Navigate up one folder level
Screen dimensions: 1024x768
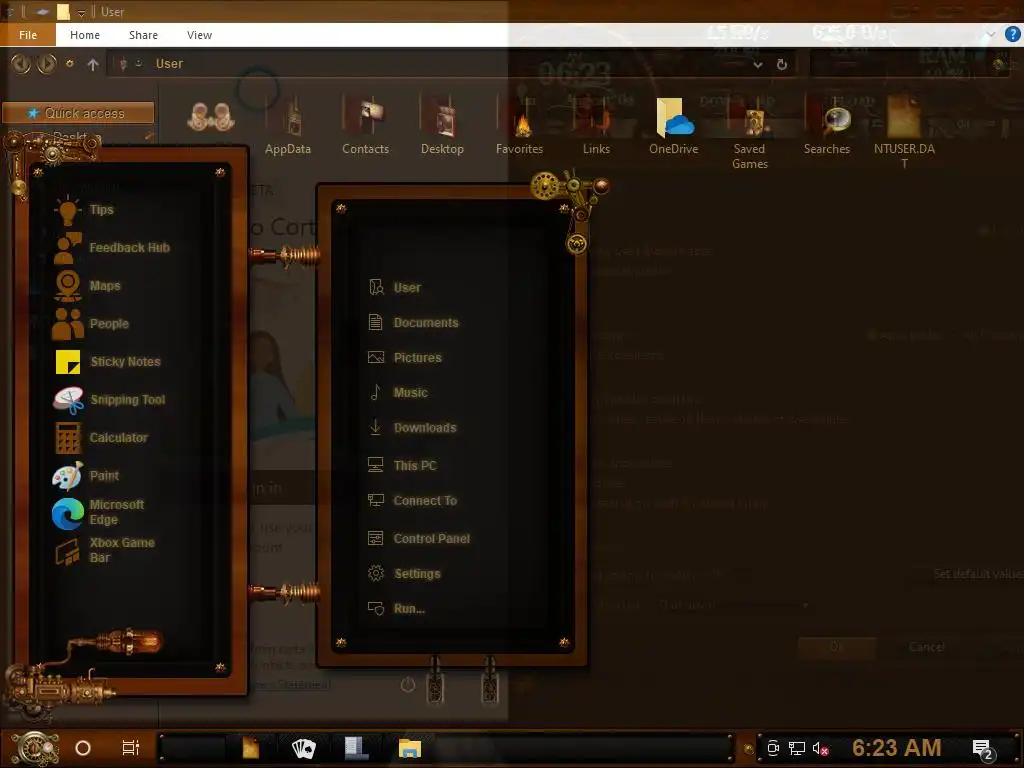click(93, 64)
